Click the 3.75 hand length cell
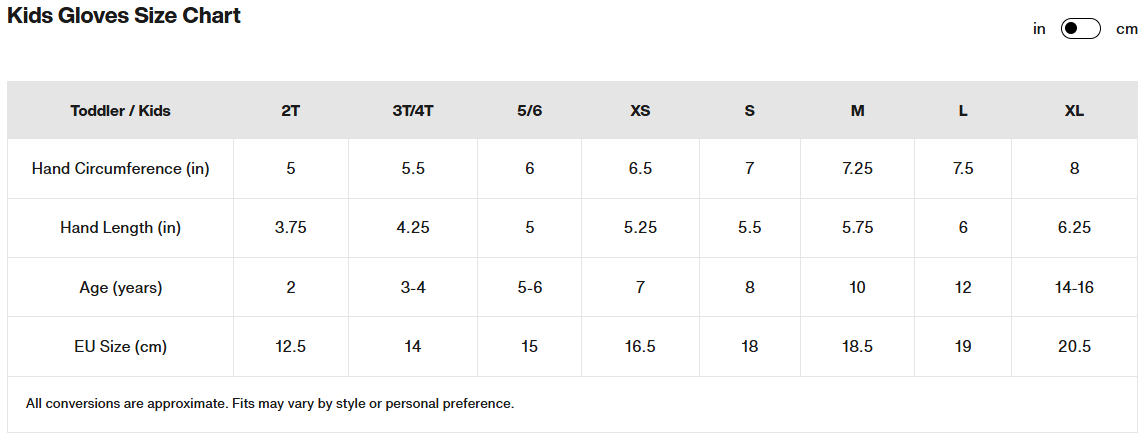Image resolution: width=1145 pixels, height=440 pixels. coord(291,228)
